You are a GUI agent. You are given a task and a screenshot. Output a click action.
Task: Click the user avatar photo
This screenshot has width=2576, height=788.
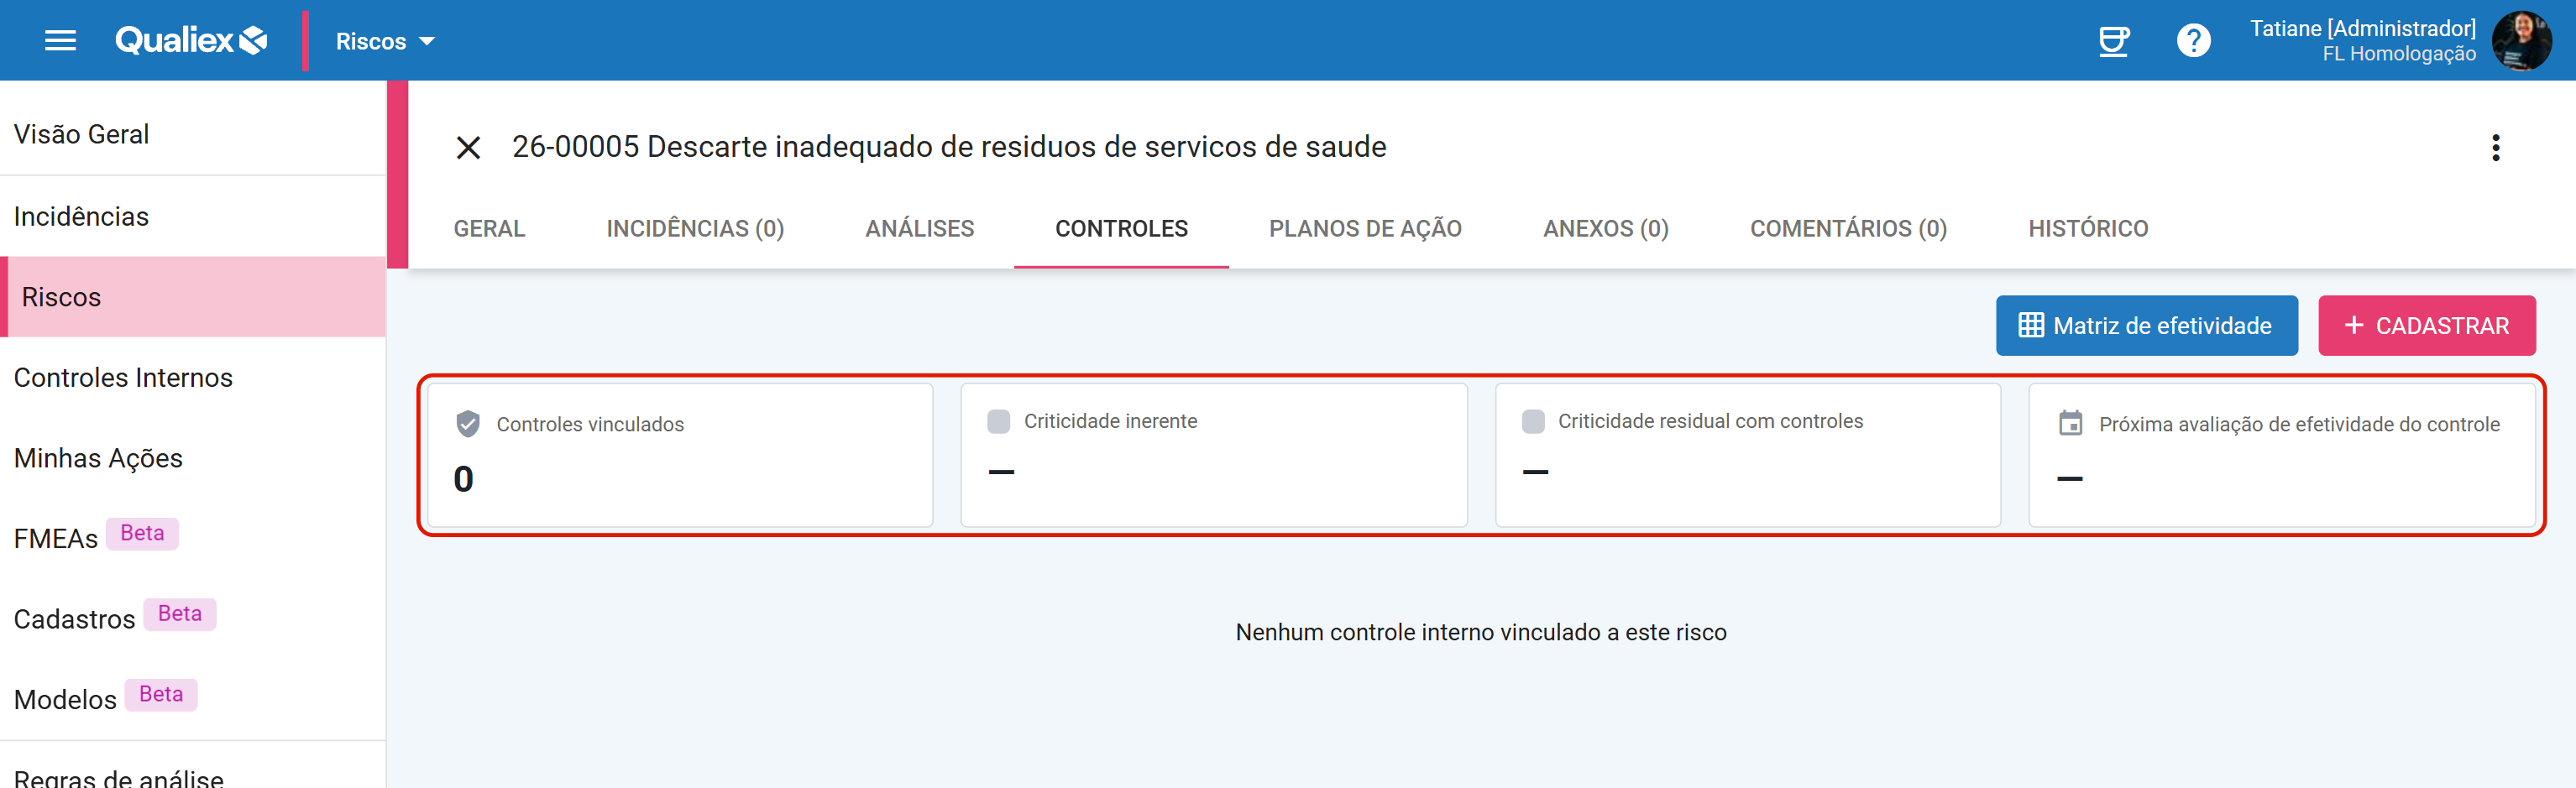(2521, 41)
